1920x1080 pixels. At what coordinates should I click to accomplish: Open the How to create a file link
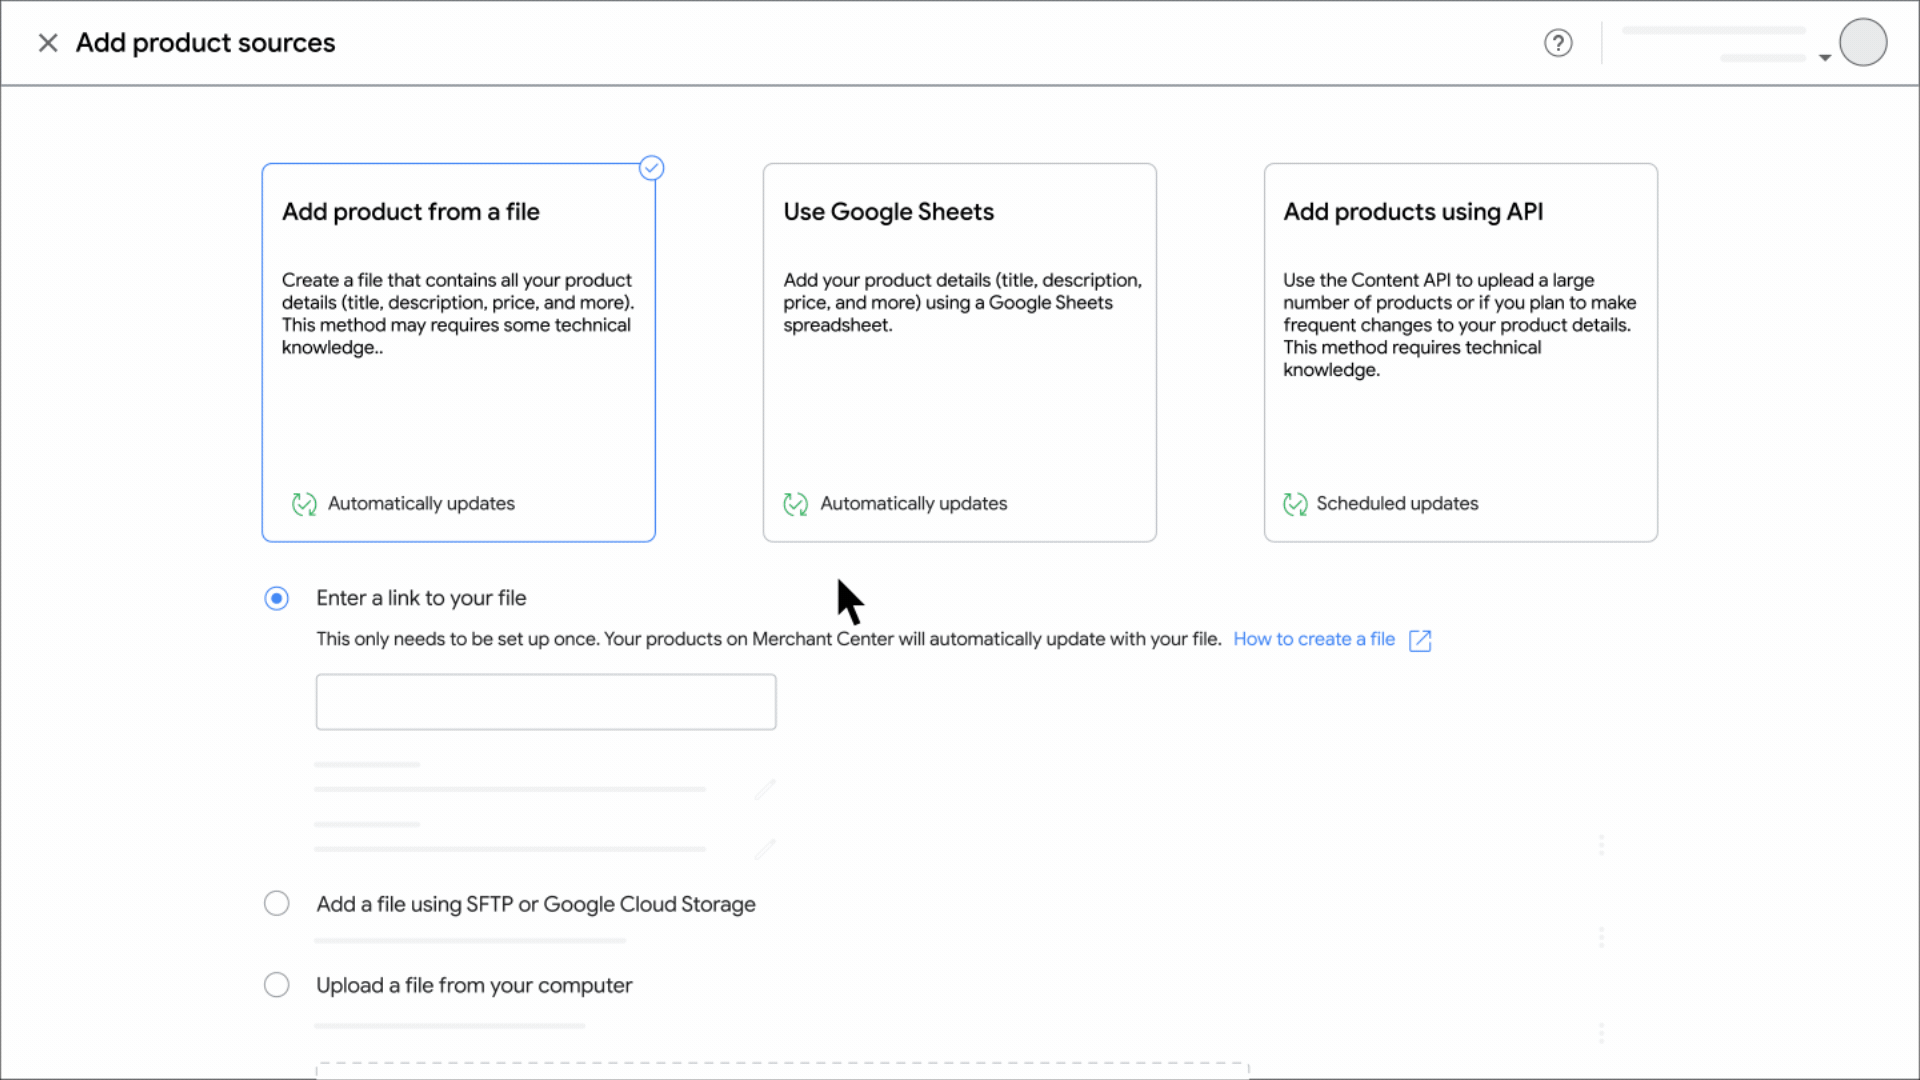pos(1314,639)
